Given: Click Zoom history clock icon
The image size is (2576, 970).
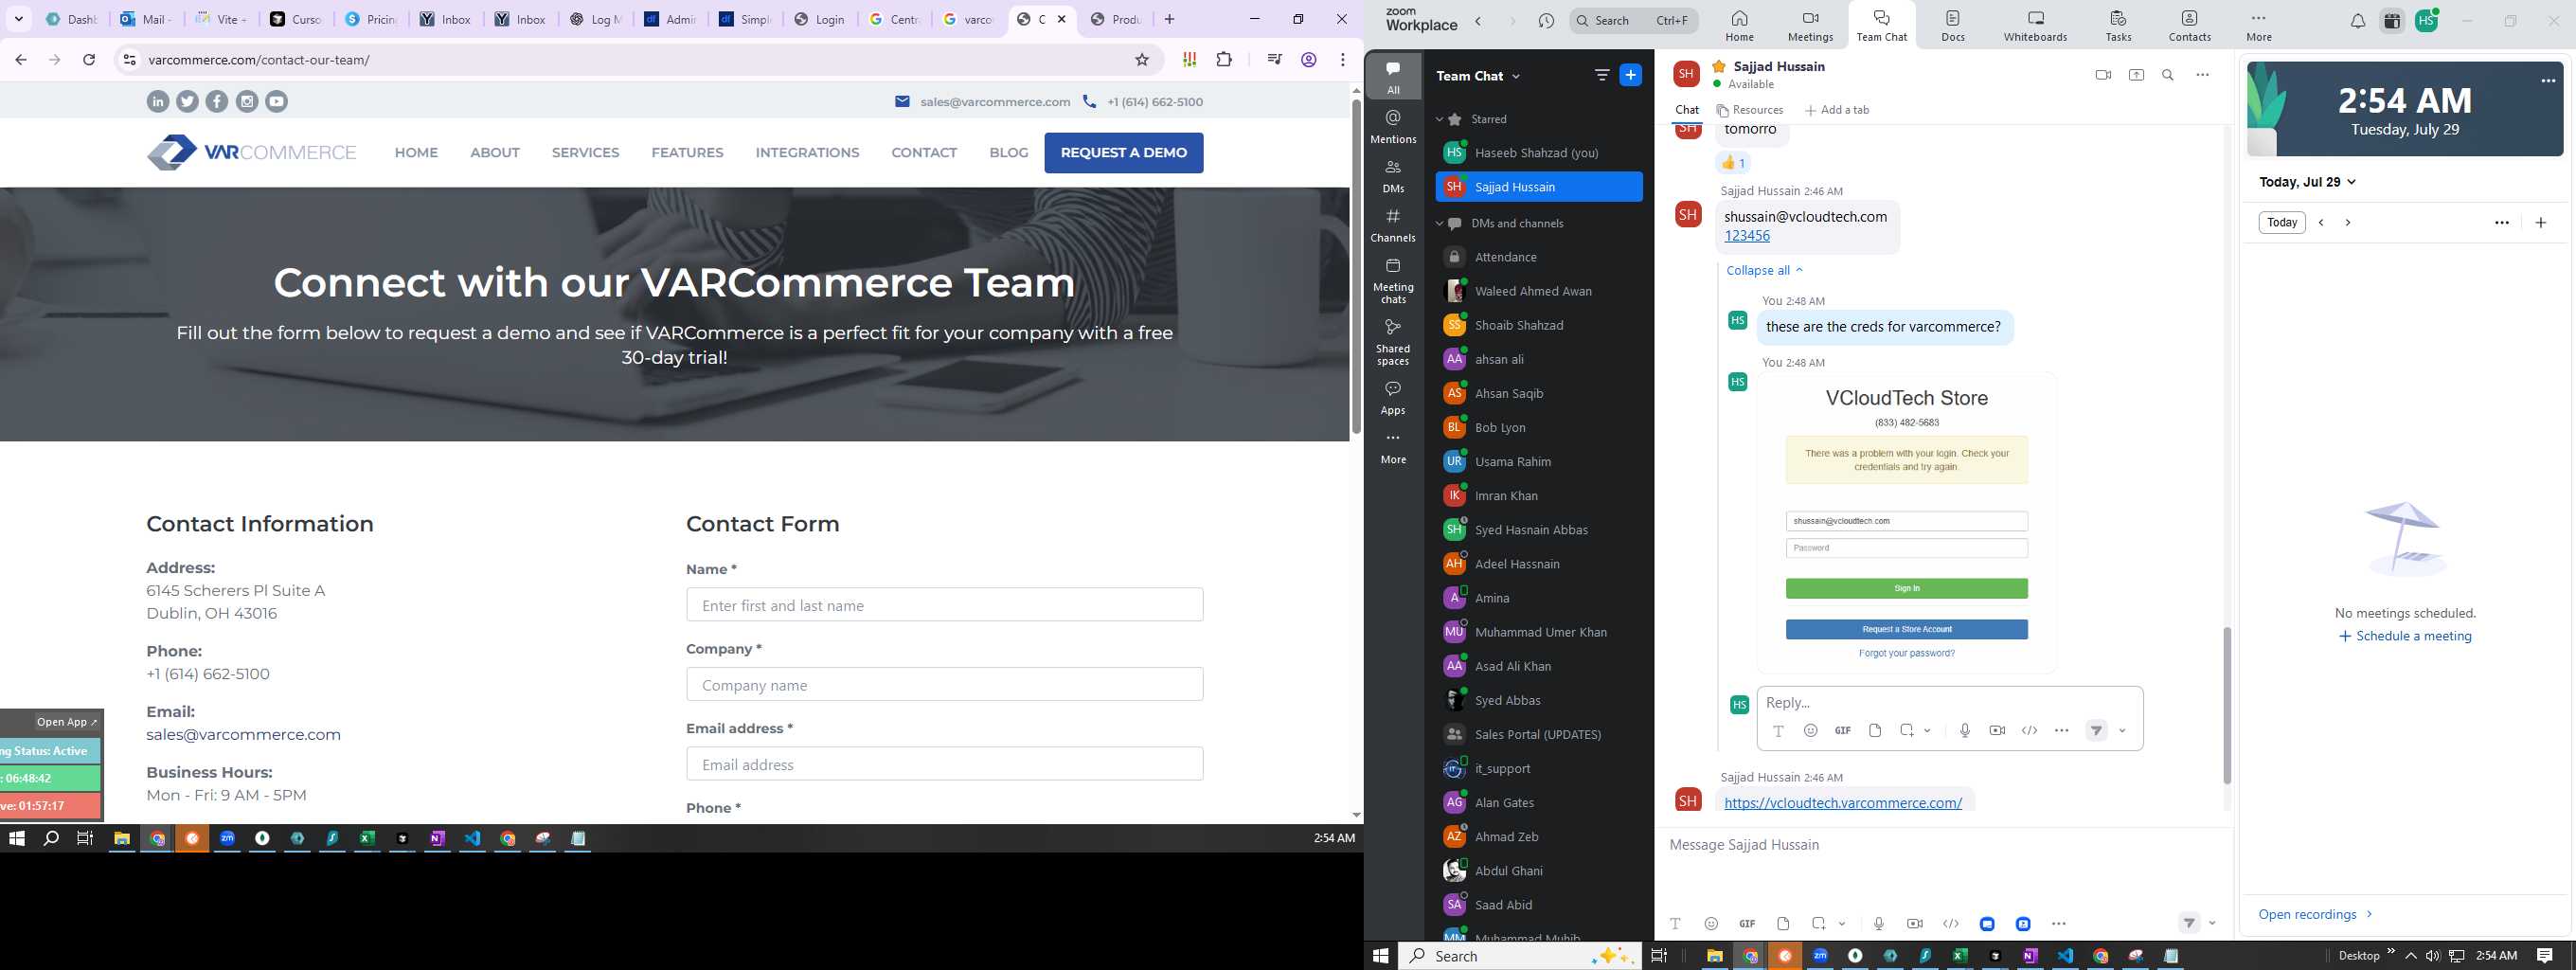Looking at the screenshot, I should pyautogui.click(x=1546, y=21).
